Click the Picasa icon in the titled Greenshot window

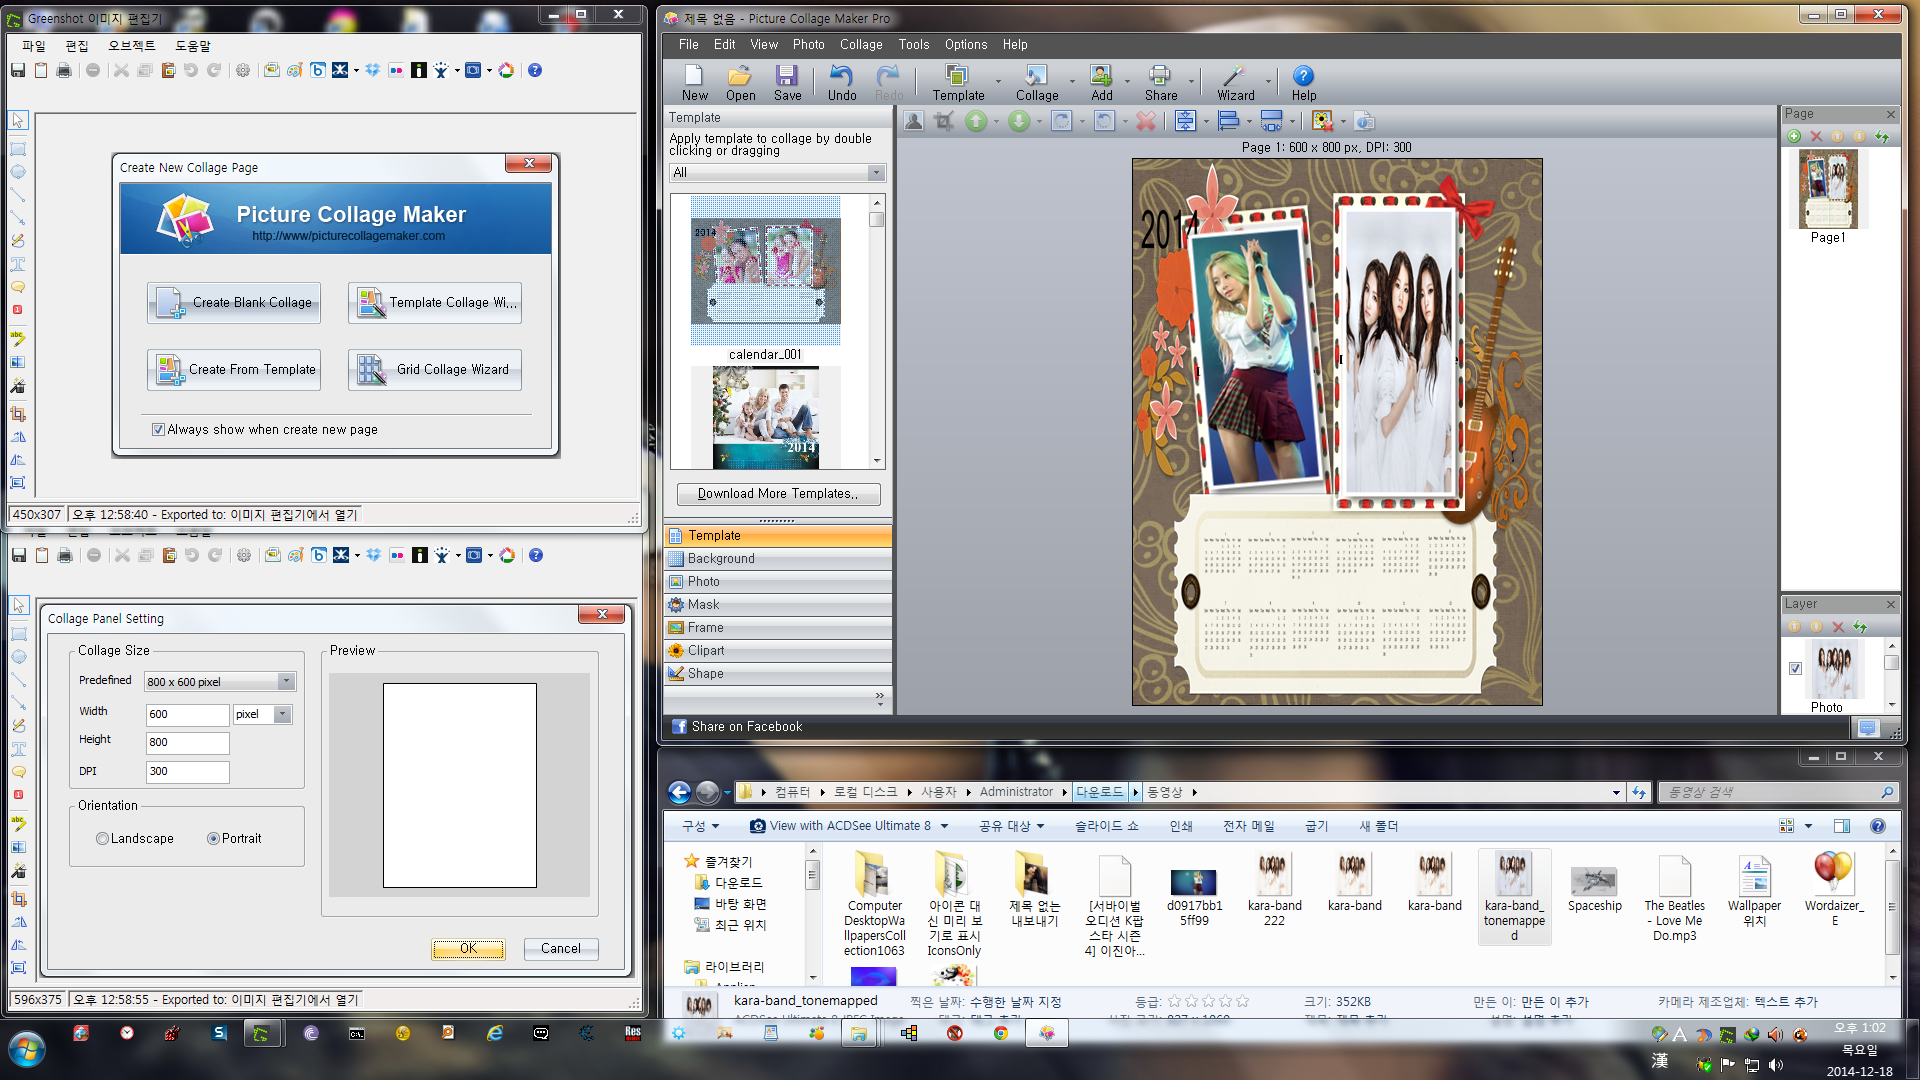tap(506, 70)
